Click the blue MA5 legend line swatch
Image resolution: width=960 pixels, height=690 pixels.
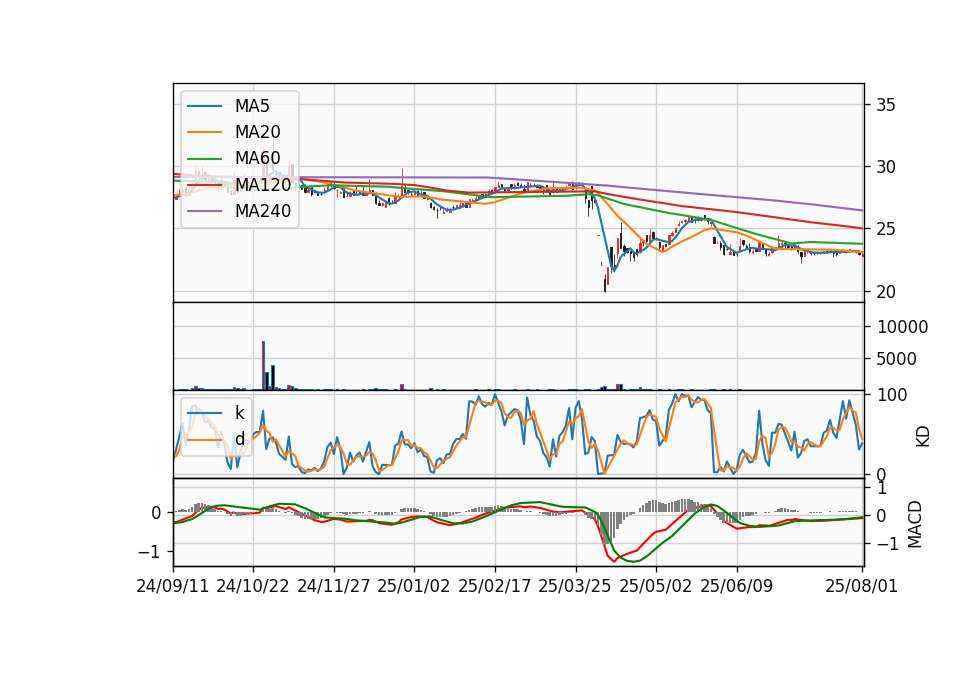point(204,106)
